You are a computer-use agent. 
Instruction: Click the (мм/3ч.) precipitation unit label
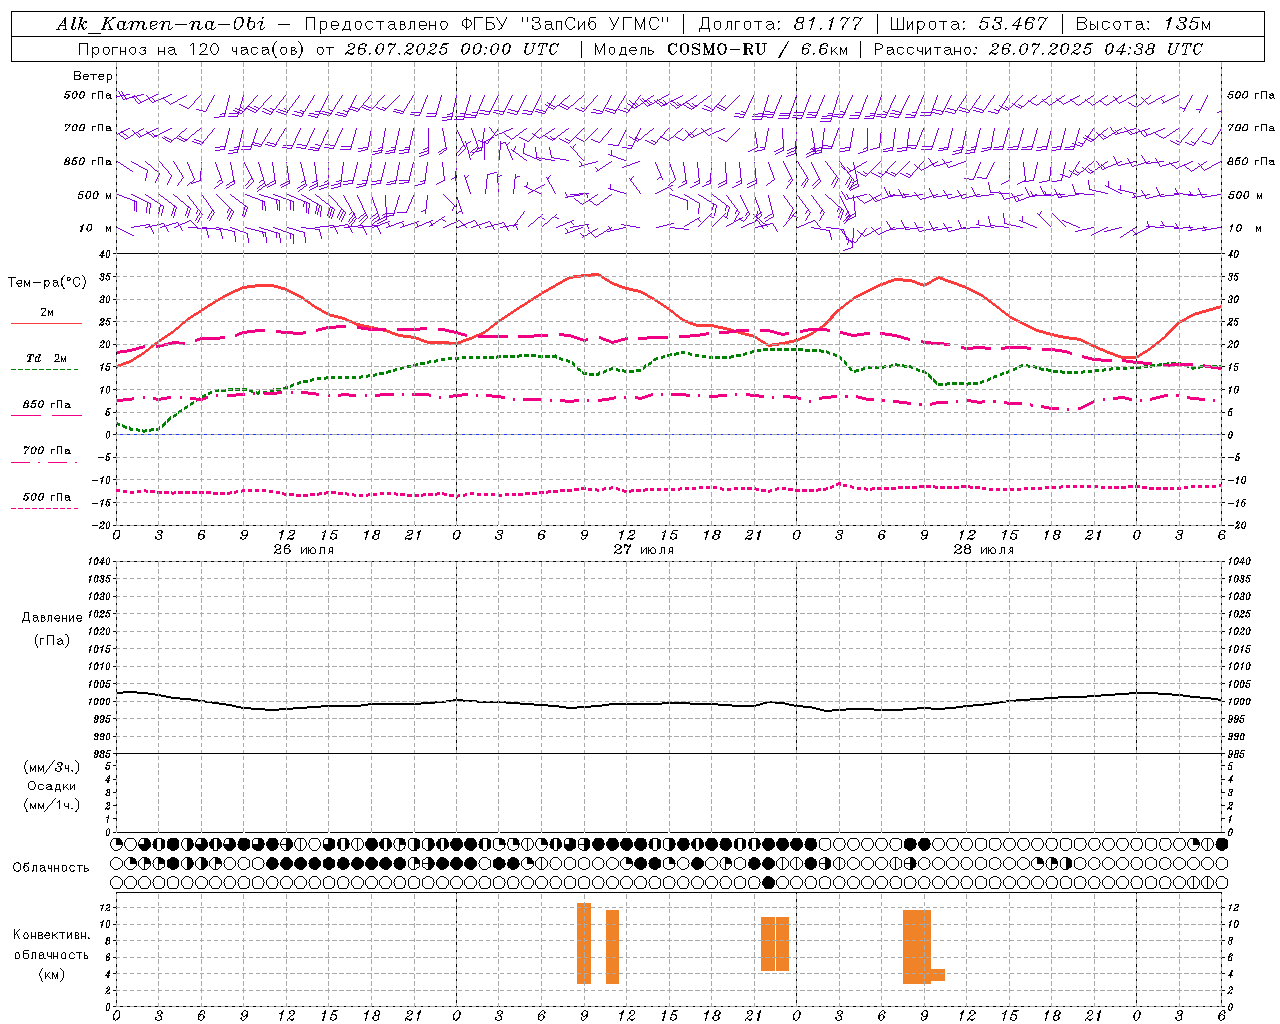(52, 767)
